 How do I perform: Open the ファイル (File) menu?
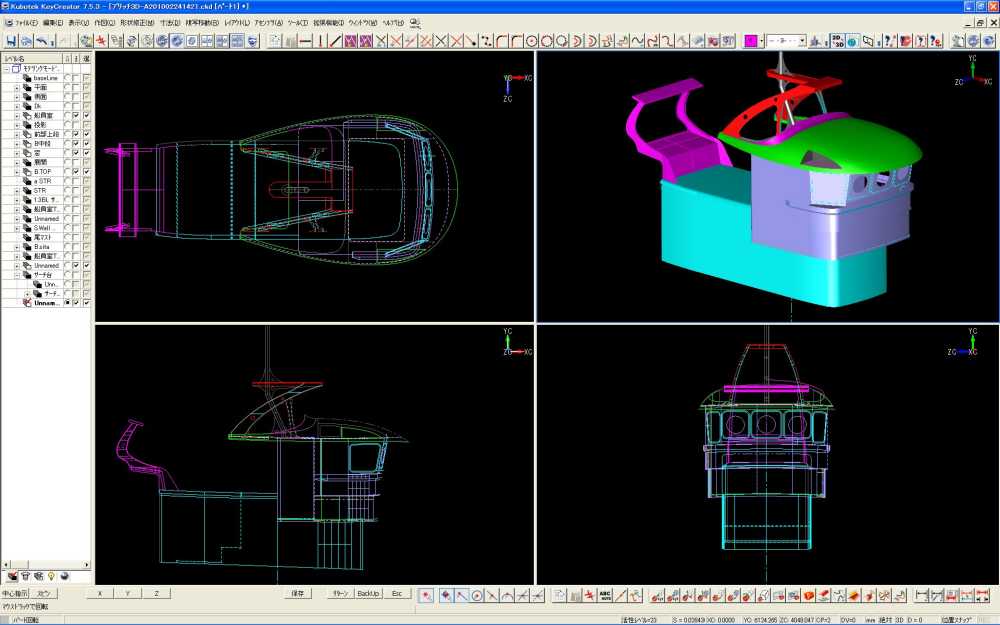26,22
